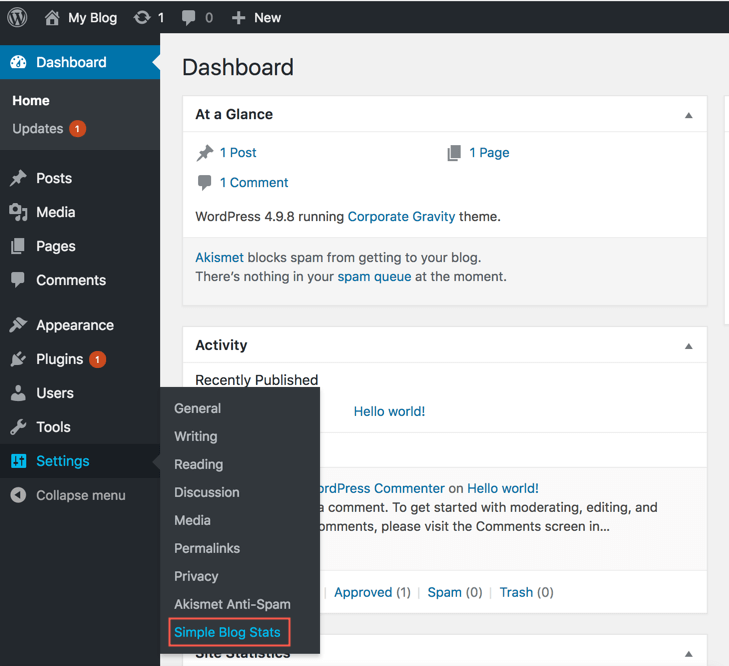Open the Pages menu label
Image resolution: width=729 pixels, height=666 pixels.
(56, 246)
